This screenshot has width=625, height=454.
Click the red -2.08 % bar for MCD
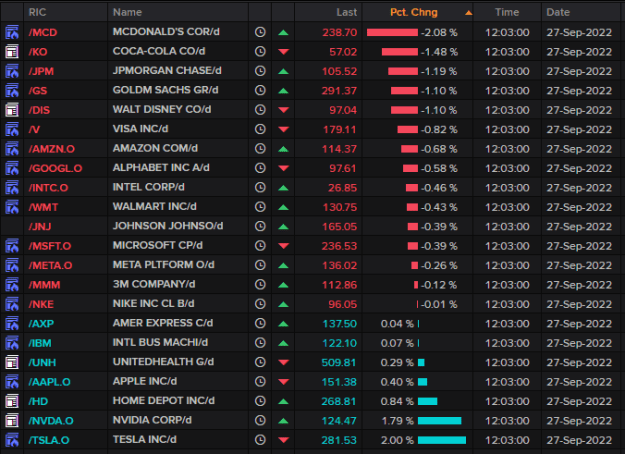coord(392,32)
